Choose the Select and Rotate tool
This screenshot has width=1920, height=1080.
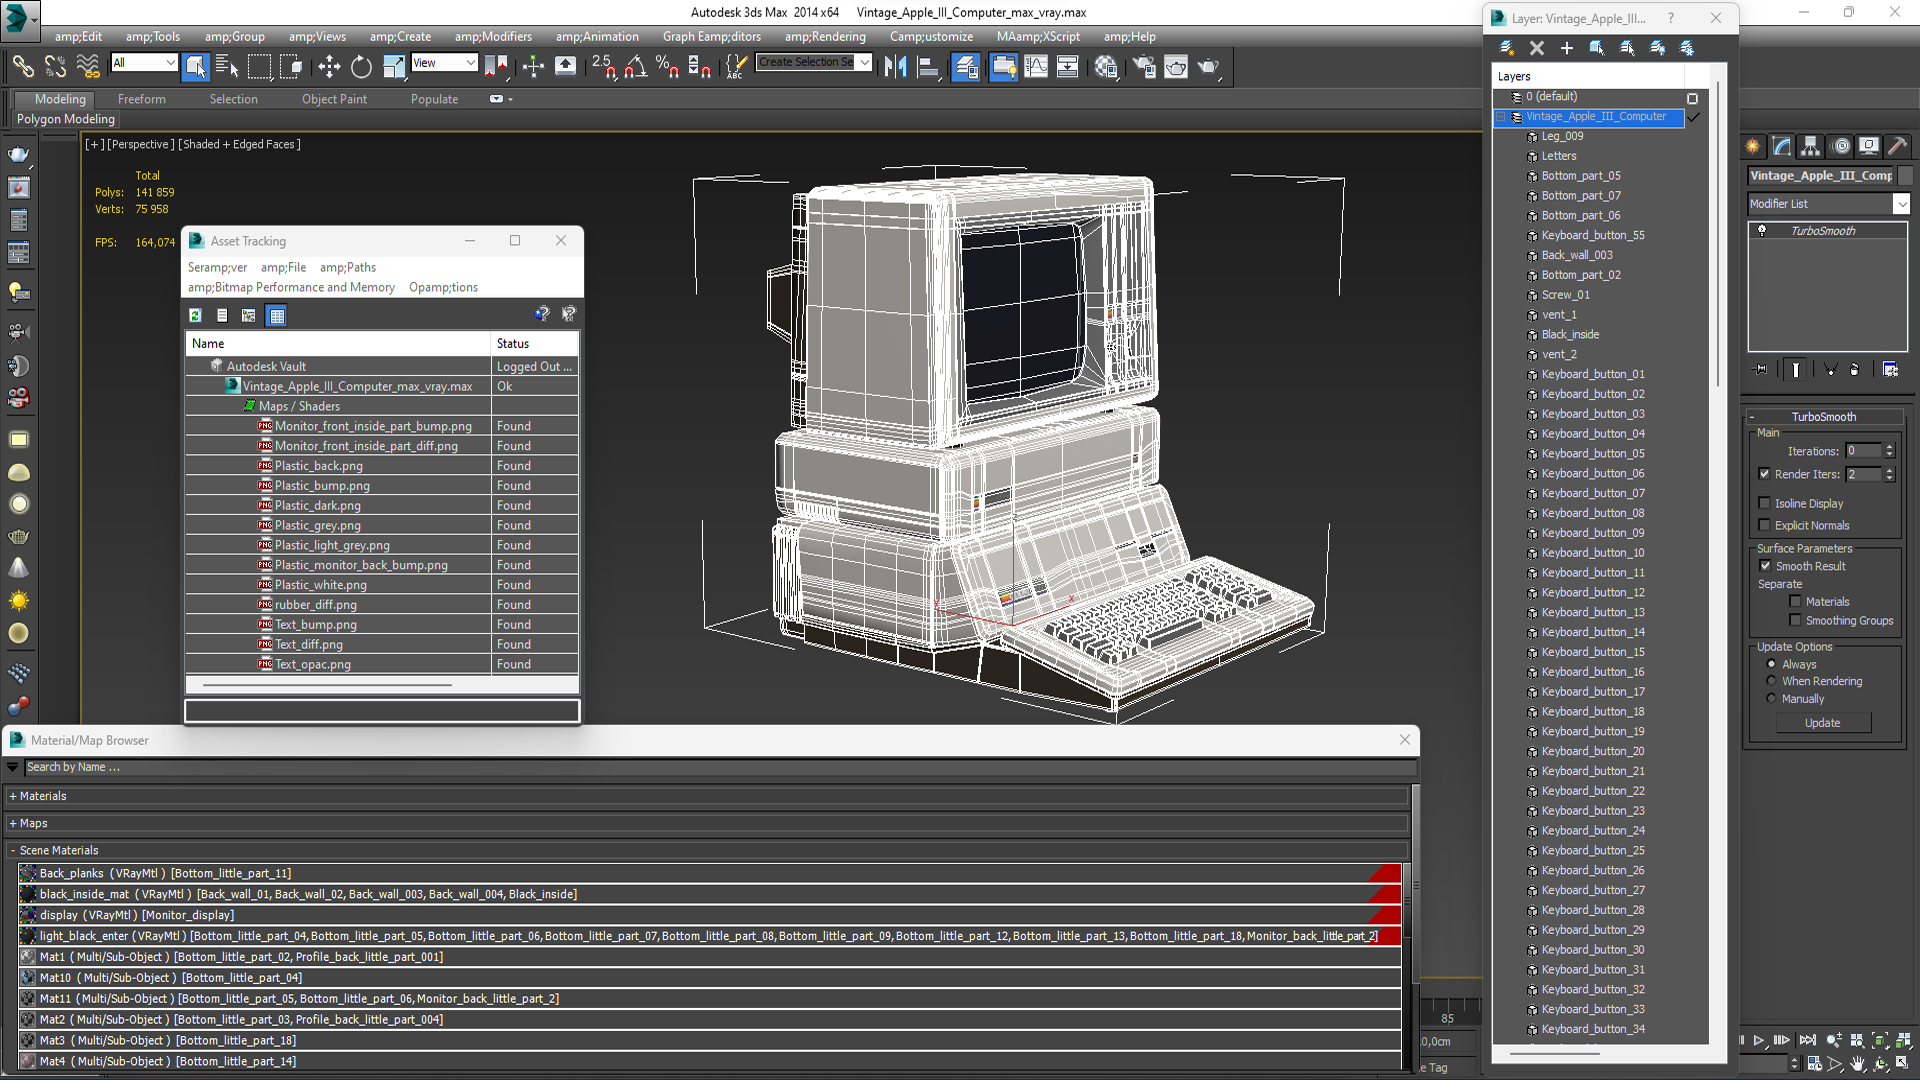[x=361, y=67]
